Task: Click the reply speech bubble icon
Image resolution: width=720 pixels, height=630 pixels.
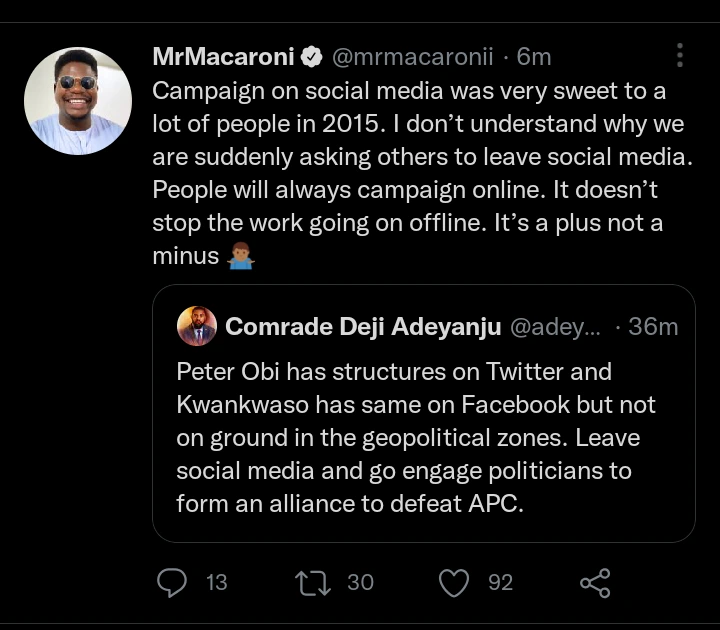Action: [173, 582]
